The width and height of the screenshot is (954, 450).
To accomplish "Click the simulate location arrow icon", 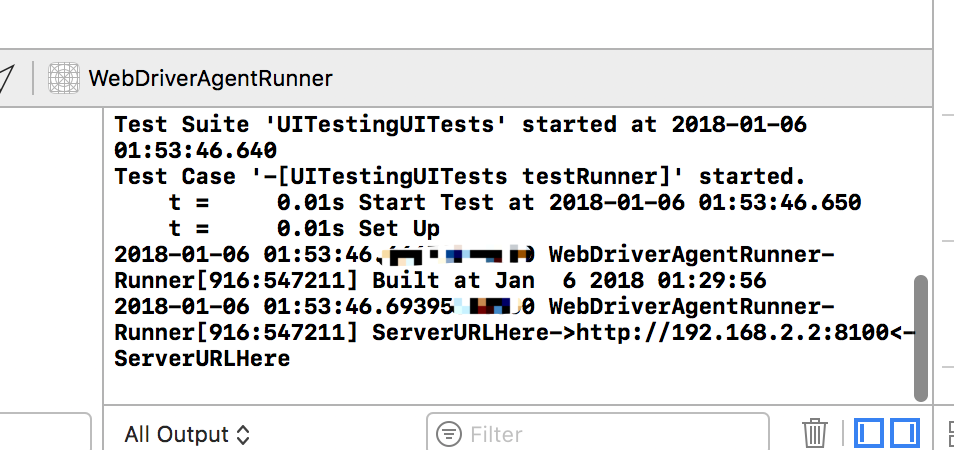I will [x=5, y=78].
